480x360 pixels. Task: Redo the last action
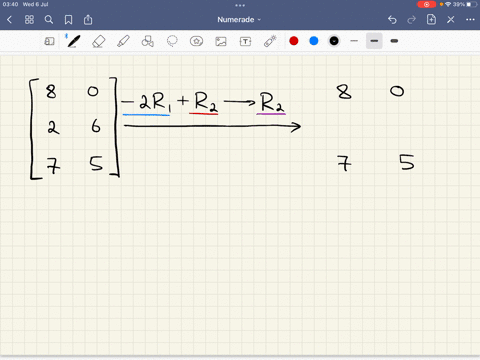[x=411, y=20]
